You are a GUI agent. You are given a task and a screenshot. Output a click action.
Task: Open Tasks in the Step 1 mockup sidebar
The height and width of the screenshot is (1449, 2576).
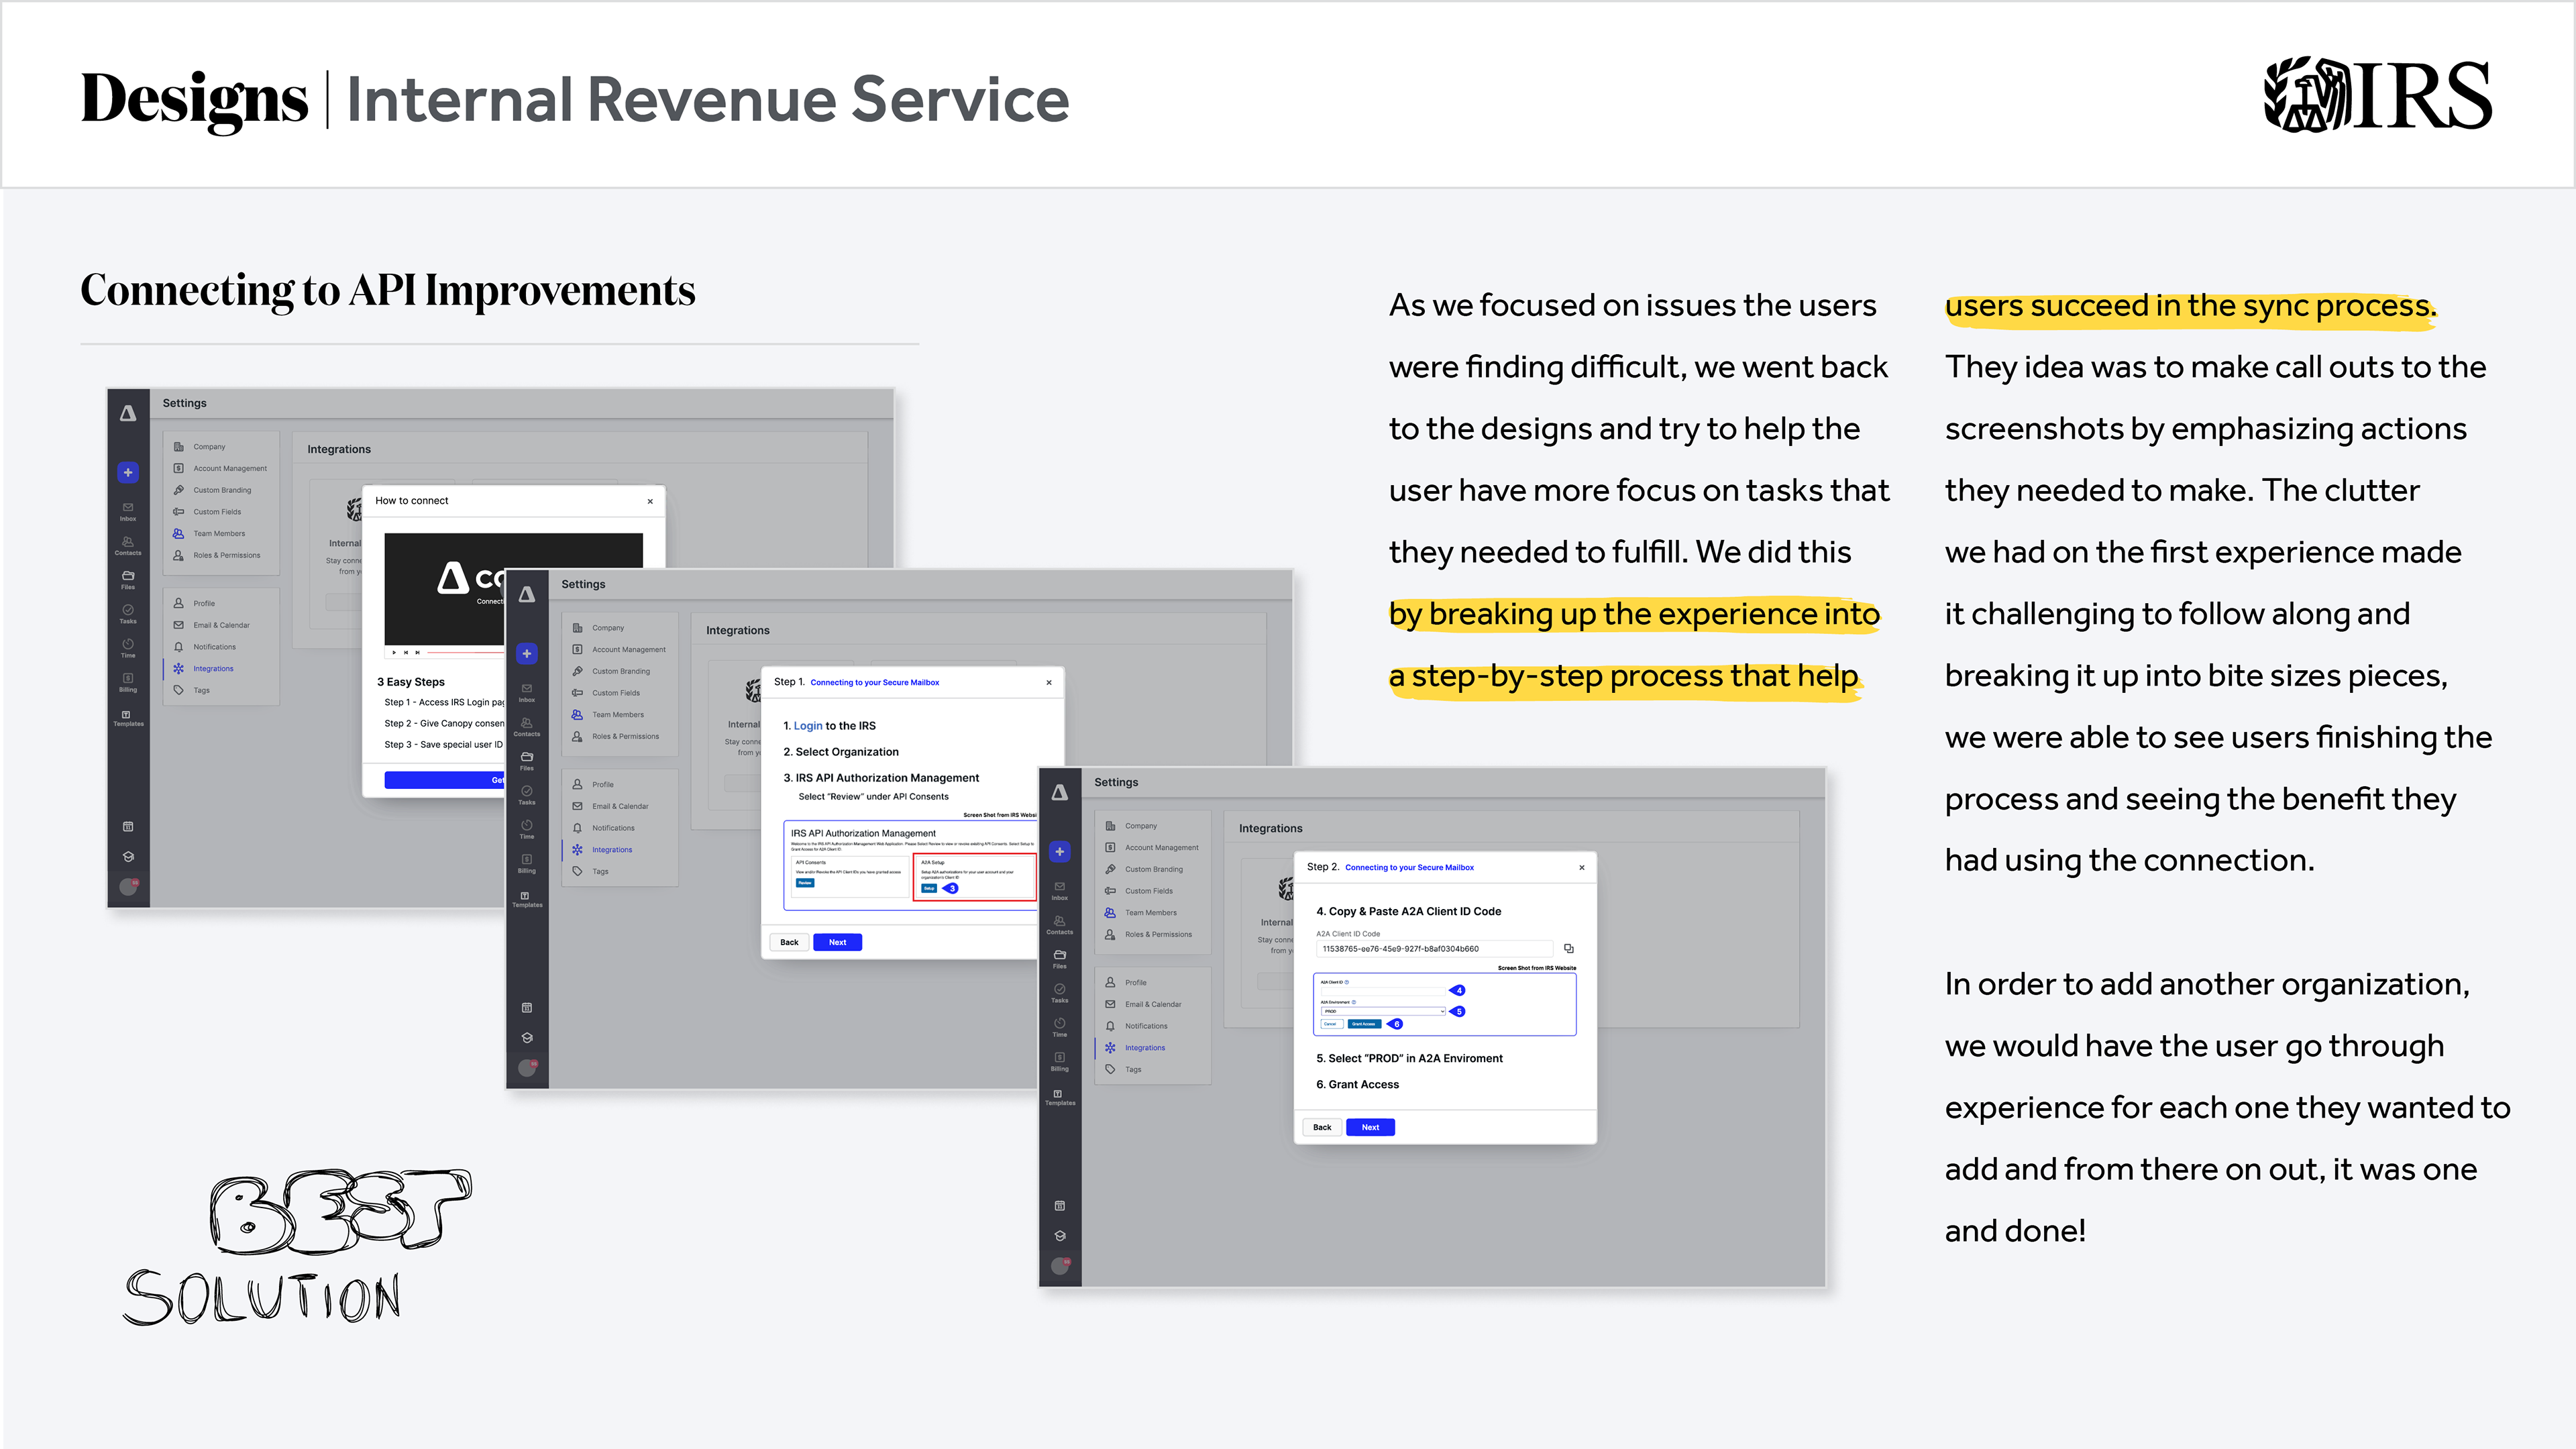527,795
